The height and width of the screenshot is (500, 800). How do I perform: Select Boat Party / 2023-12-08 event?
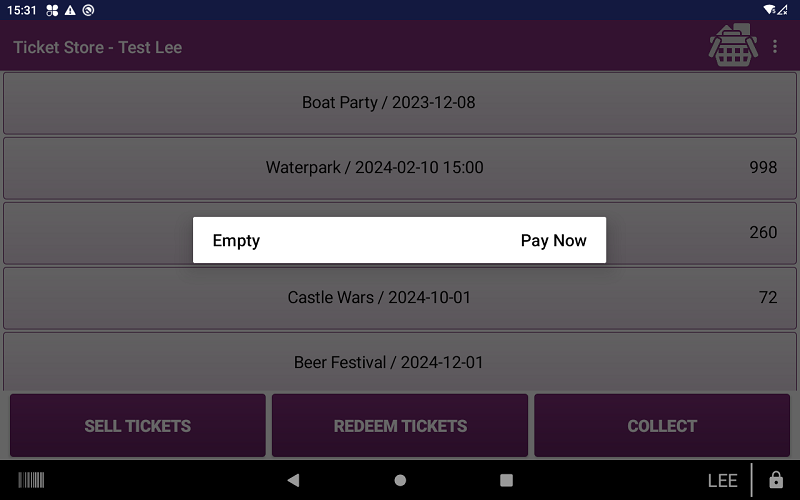point(400,103)
